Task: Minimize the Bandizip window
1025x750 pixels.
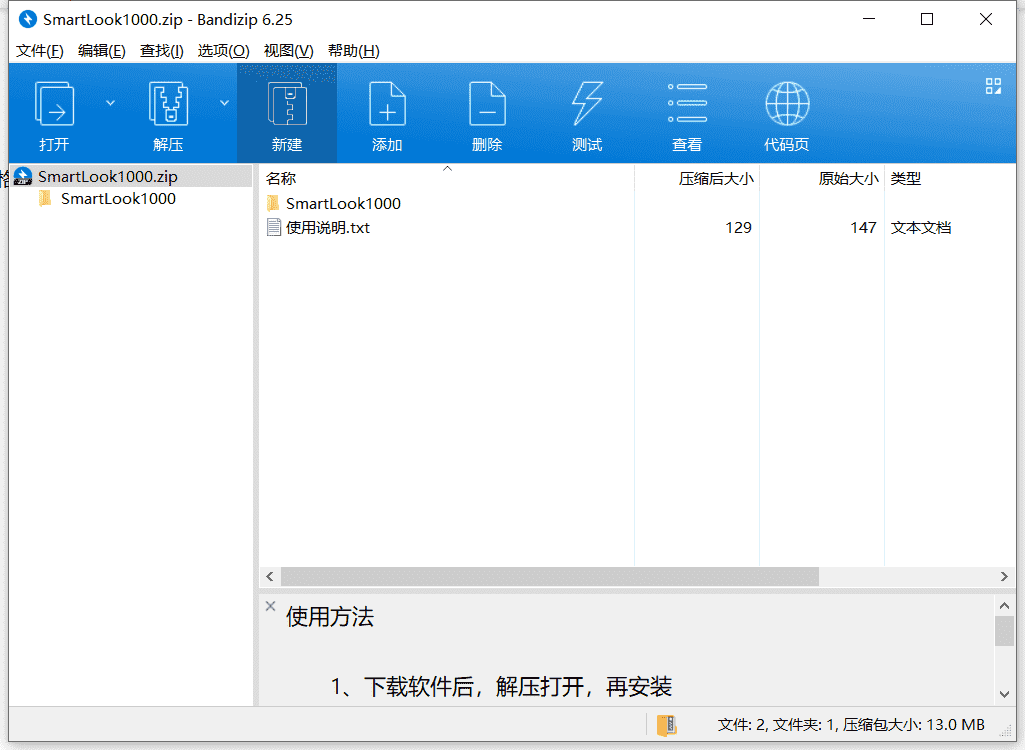Action: pos(869,19)
